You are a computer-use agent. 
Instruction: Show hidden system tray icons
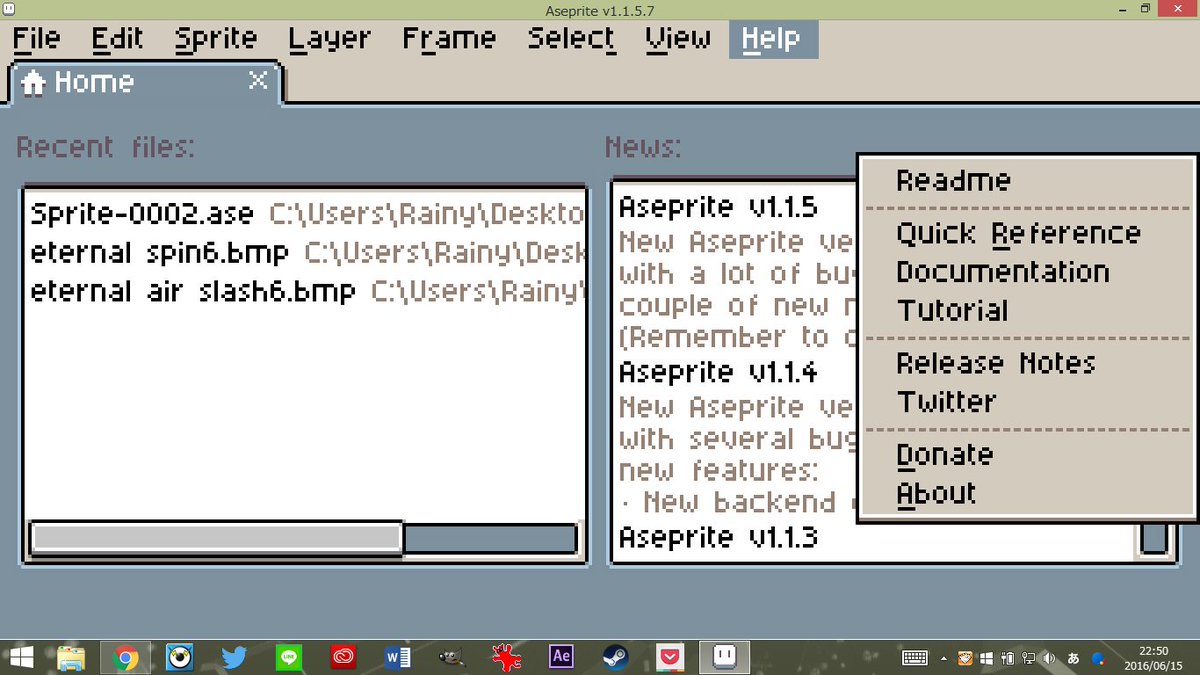pos(944,658)
